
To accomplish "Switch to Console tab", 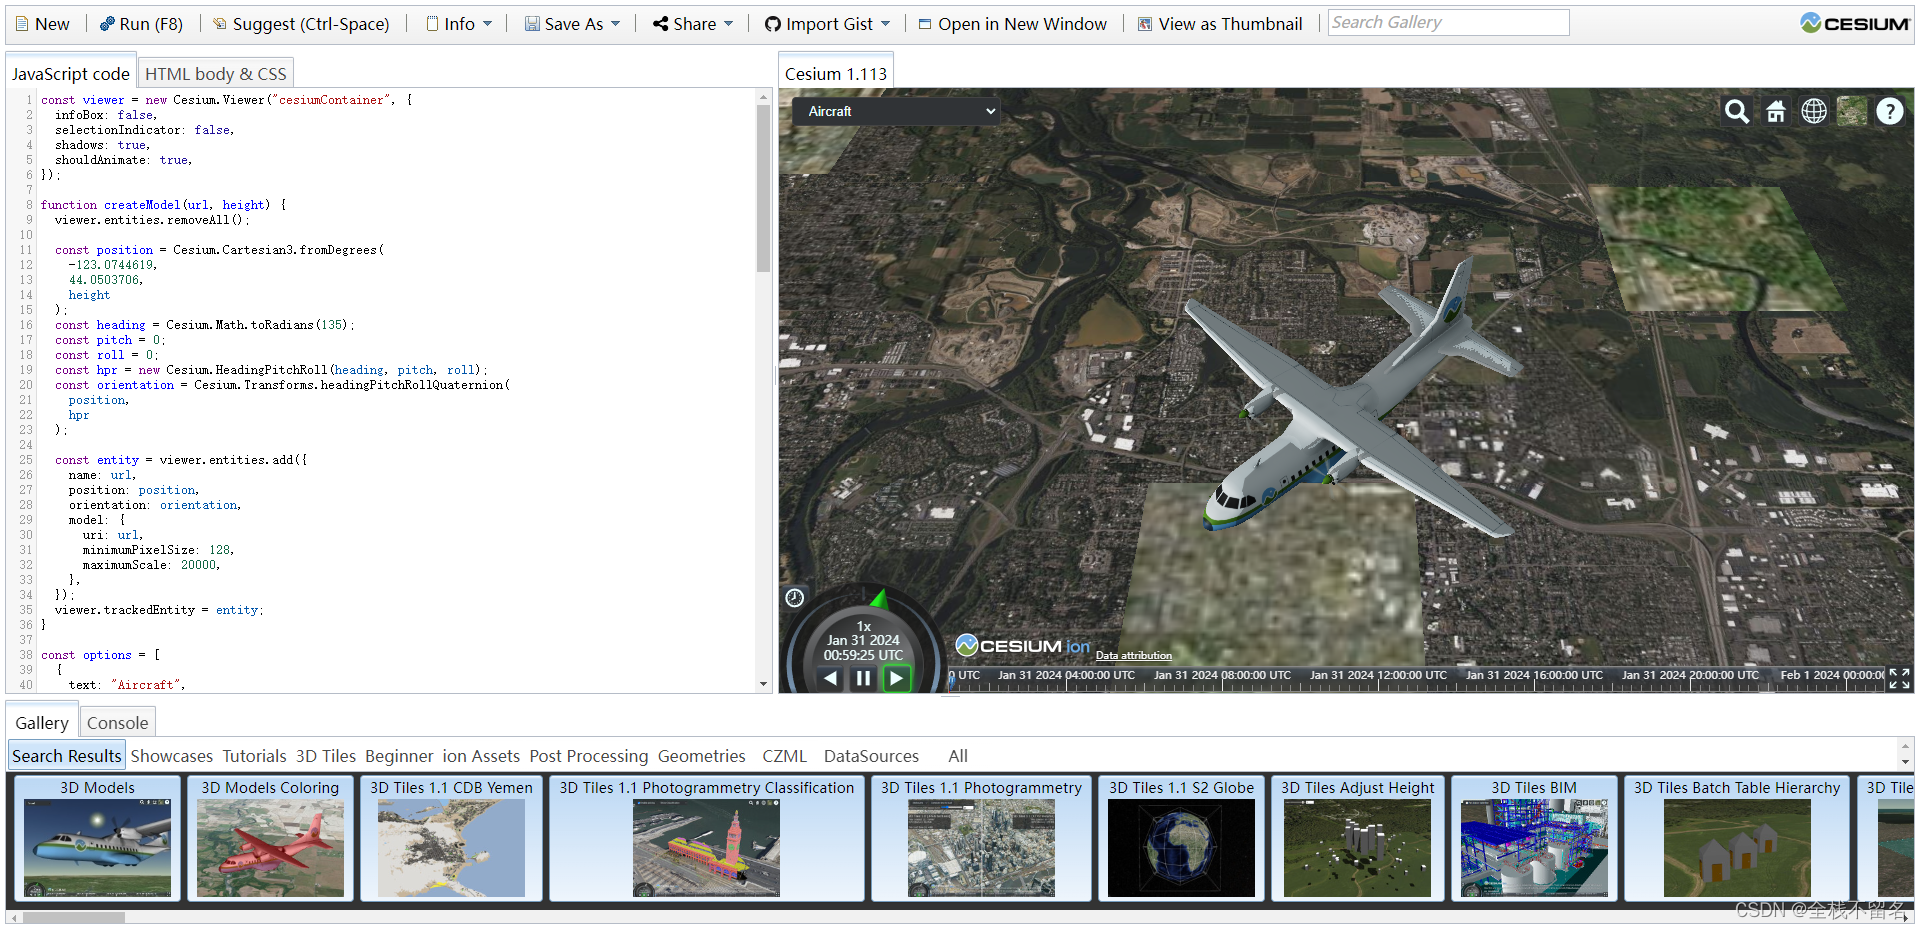I will point(117,723).
